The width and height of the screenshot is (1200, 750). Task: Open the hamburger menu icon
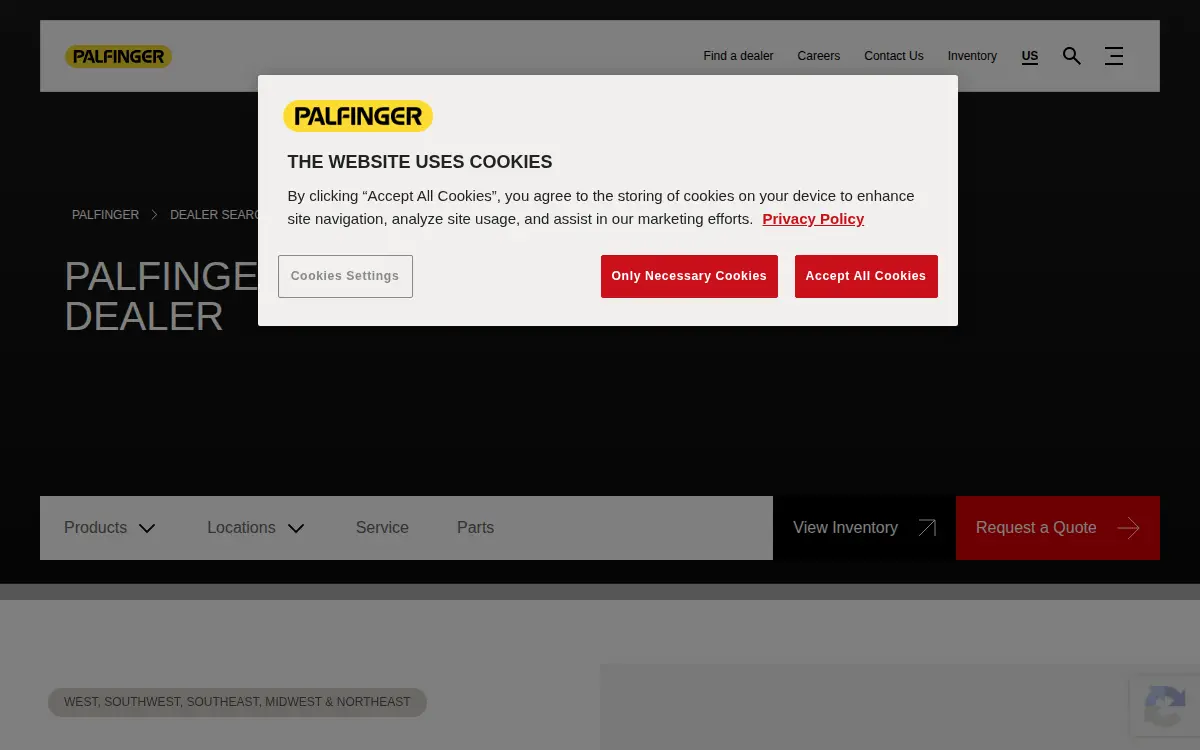click(x=1114, y=56)
